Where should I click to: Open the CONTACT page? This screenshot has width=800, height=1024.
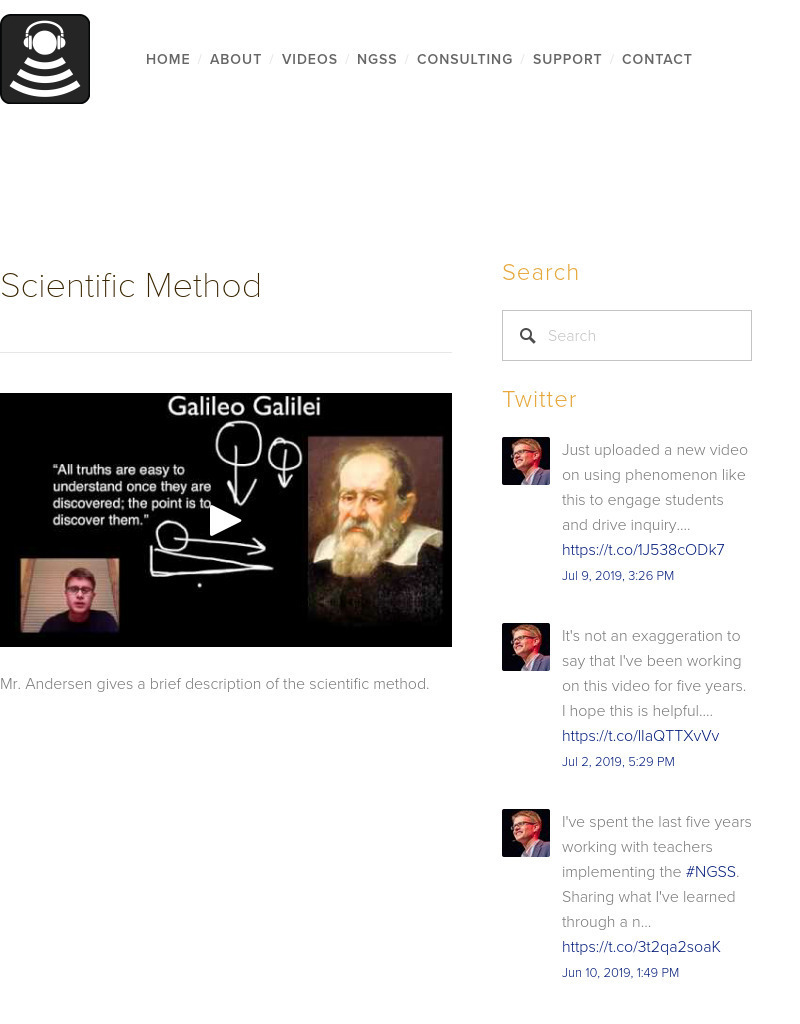pos(657,59)
